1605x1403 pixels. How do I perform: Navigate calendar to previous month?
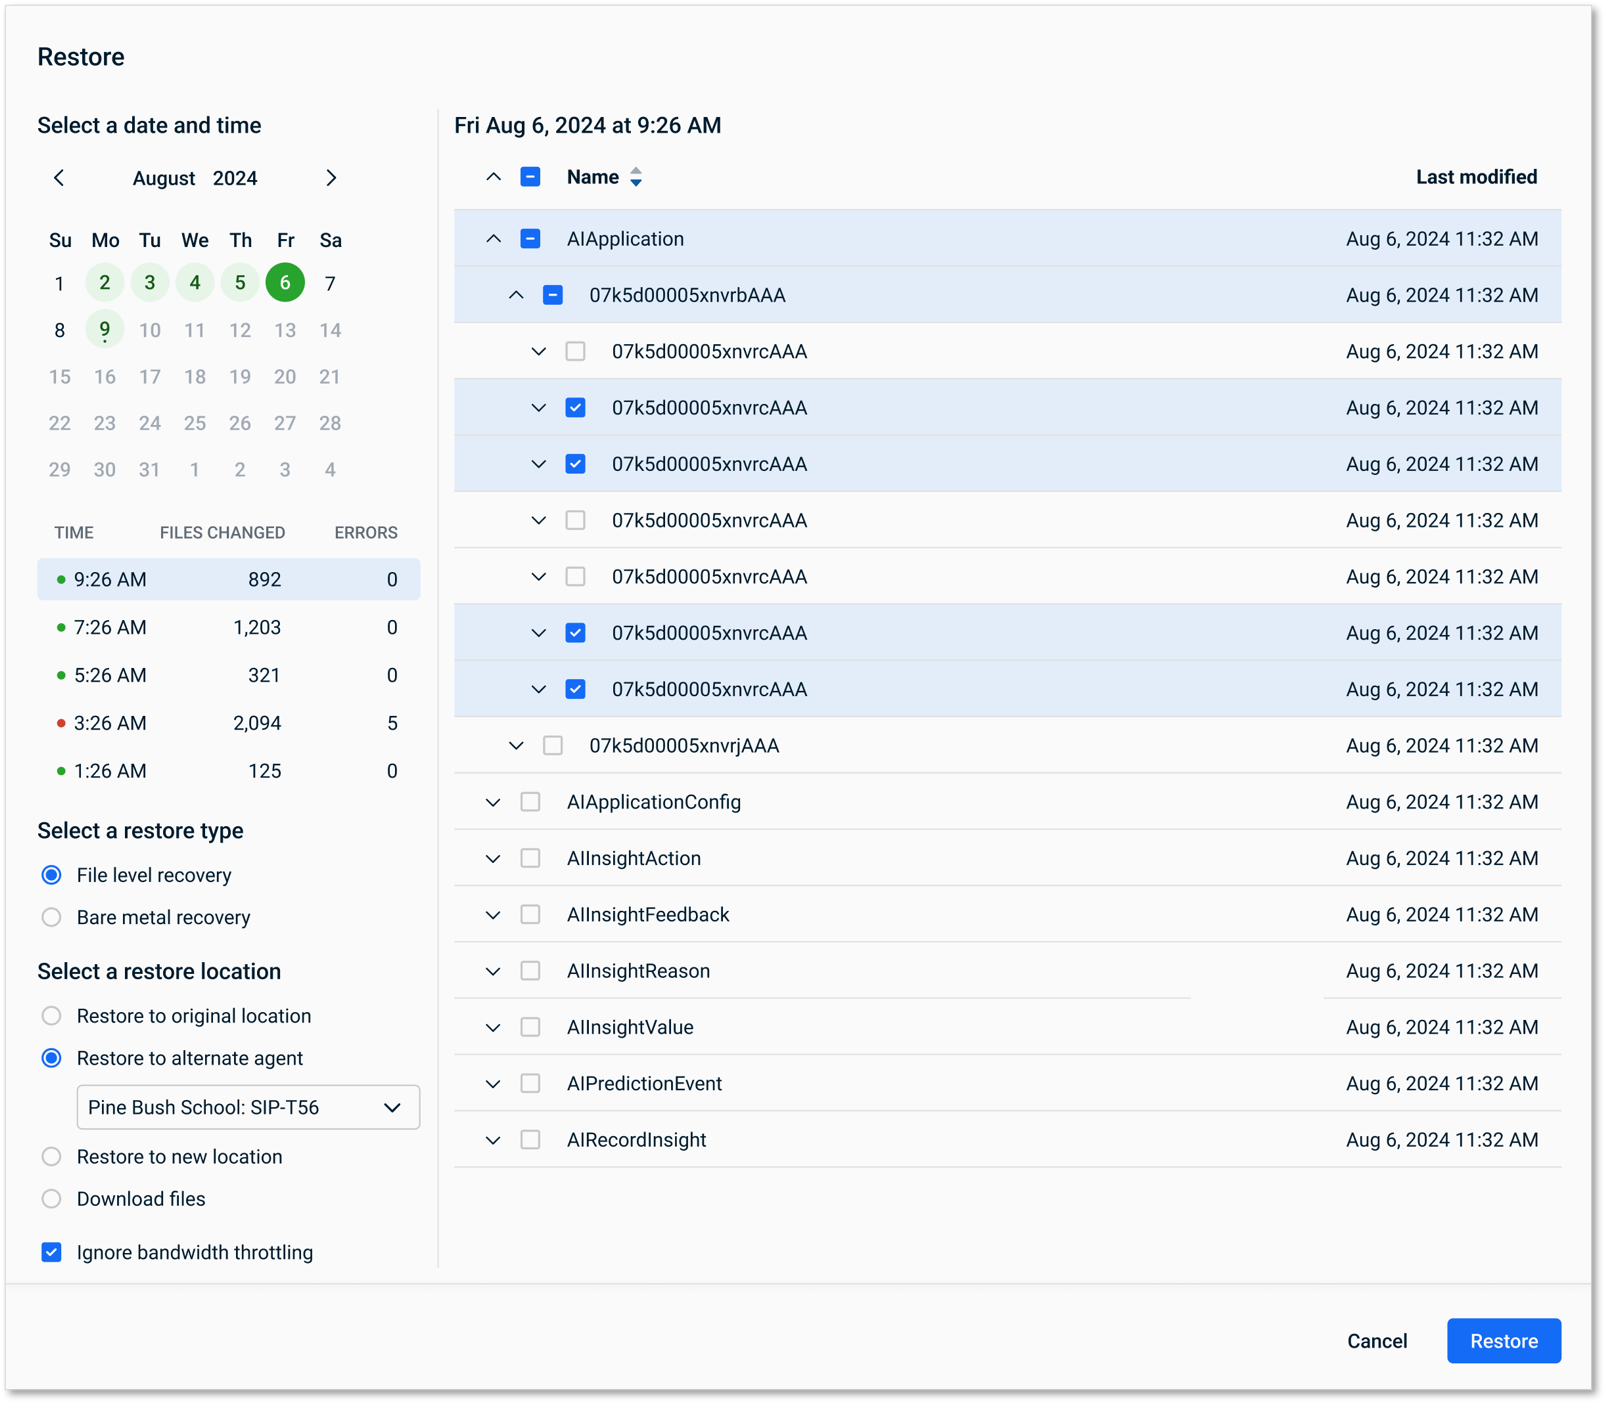(x=60, y=178)
